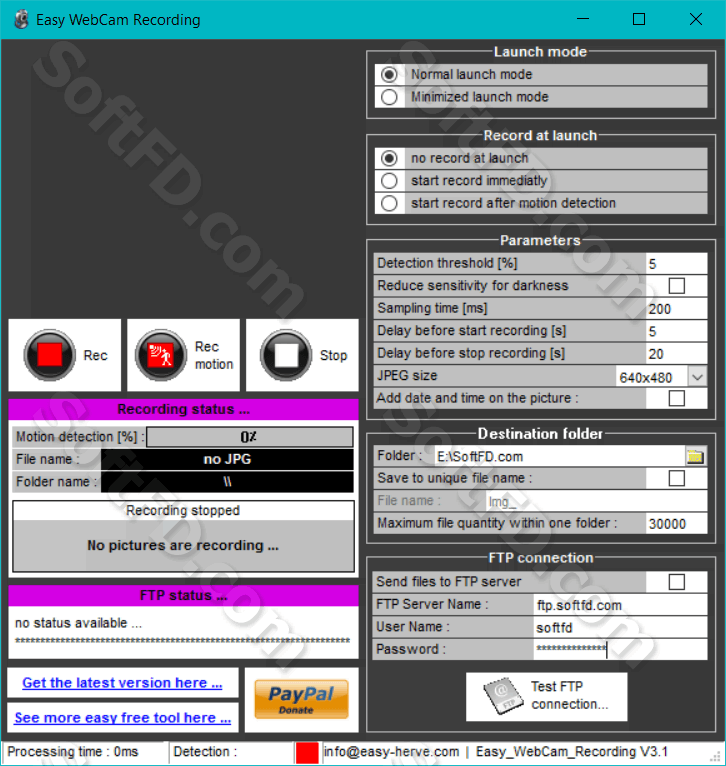The width and height of the screenshot is (726, 766).
Task: Choose no record at launch
Action: tap(389, 158)
